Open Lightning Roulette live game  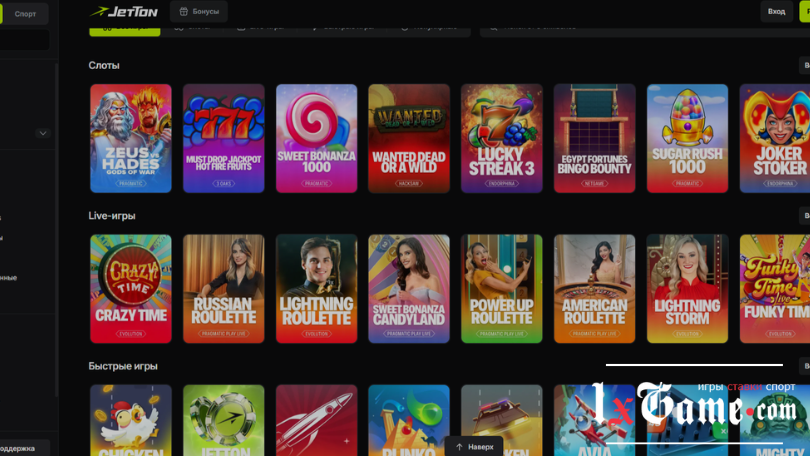point(316,289)
